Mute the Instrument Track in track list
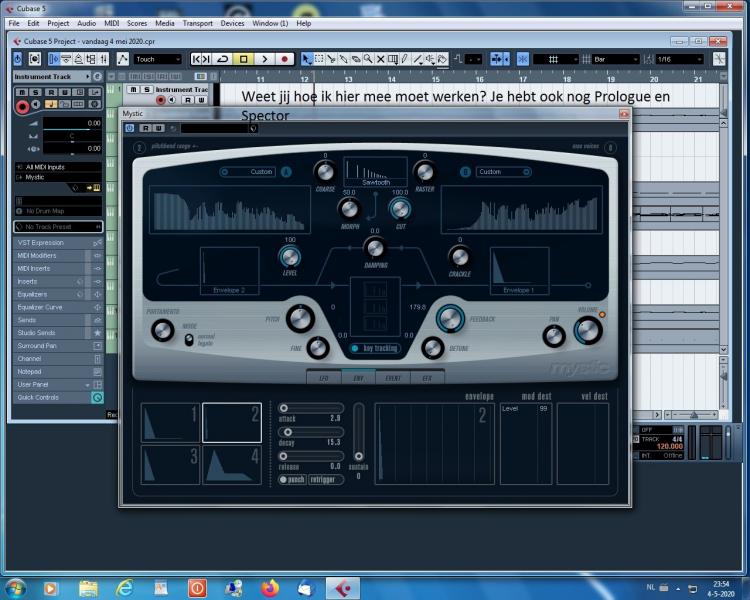This screenshot has height=600, width=750. coord(133,89)
